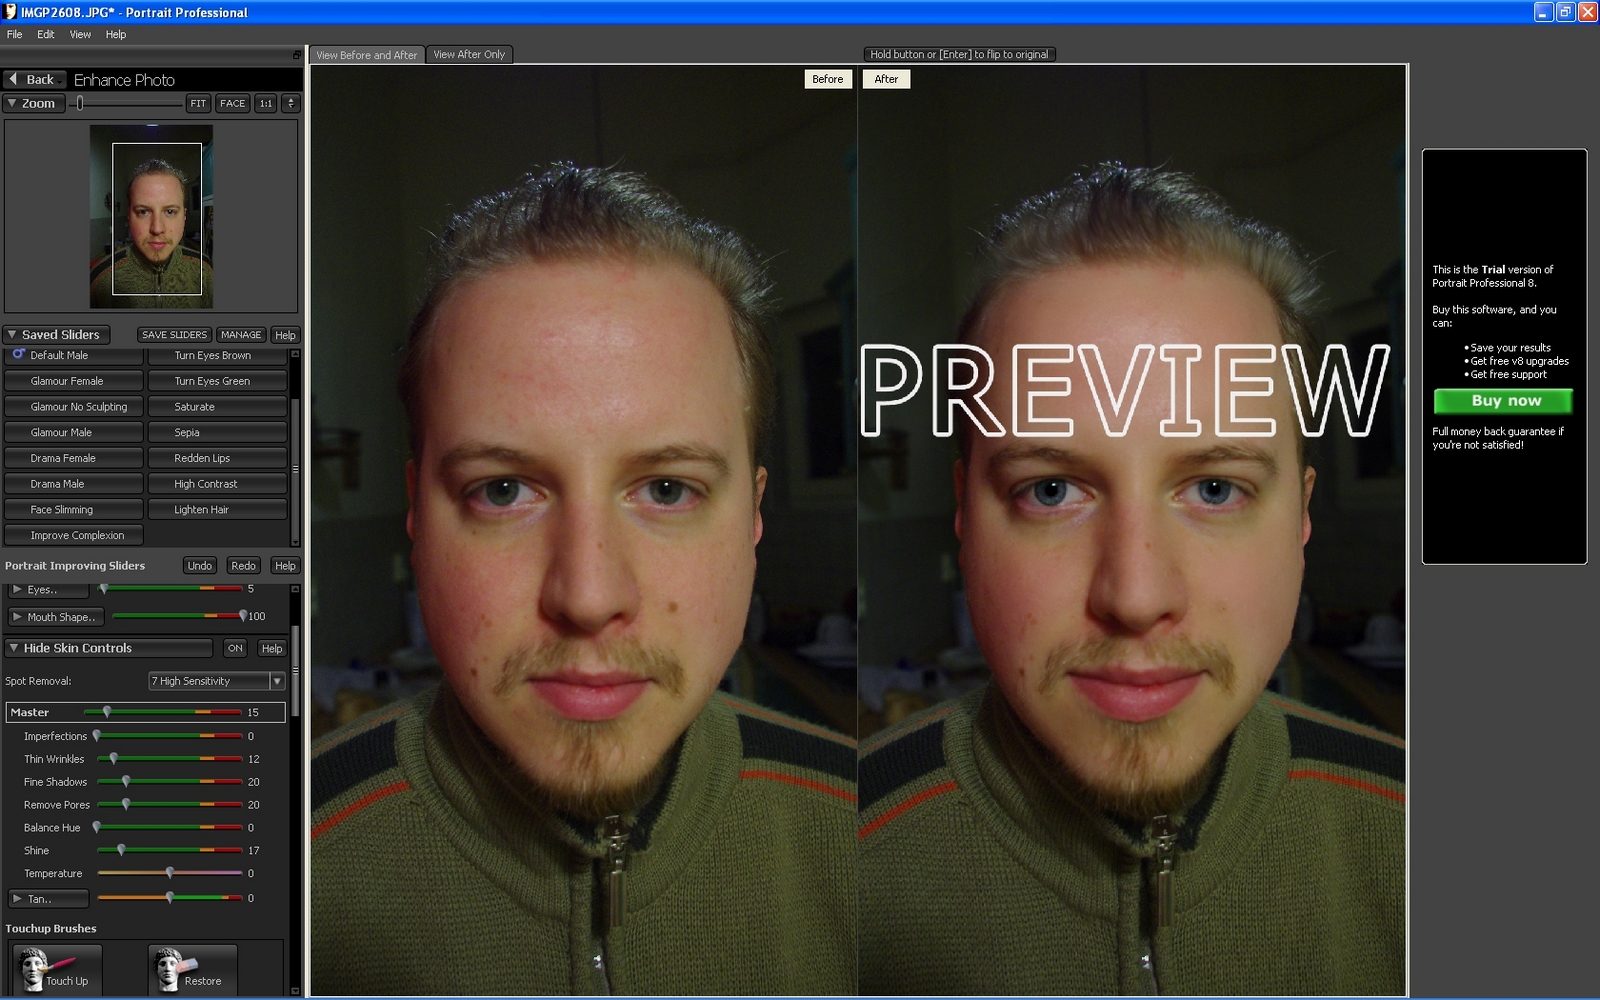
Task: Click MANAGE saved sliders button
Action: click(x=241, y=335)
